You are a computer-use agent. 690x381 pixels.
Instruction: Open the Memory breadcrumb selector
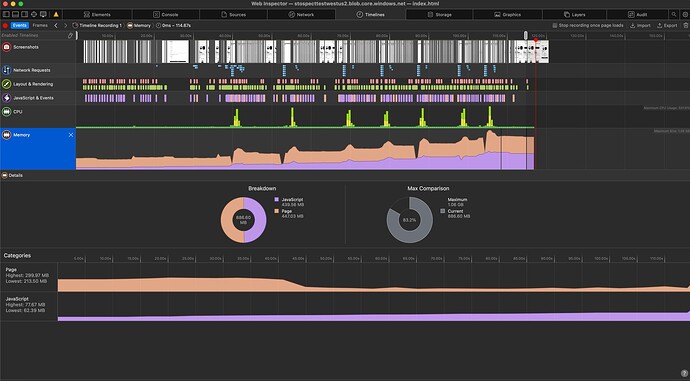pos(139,26)
